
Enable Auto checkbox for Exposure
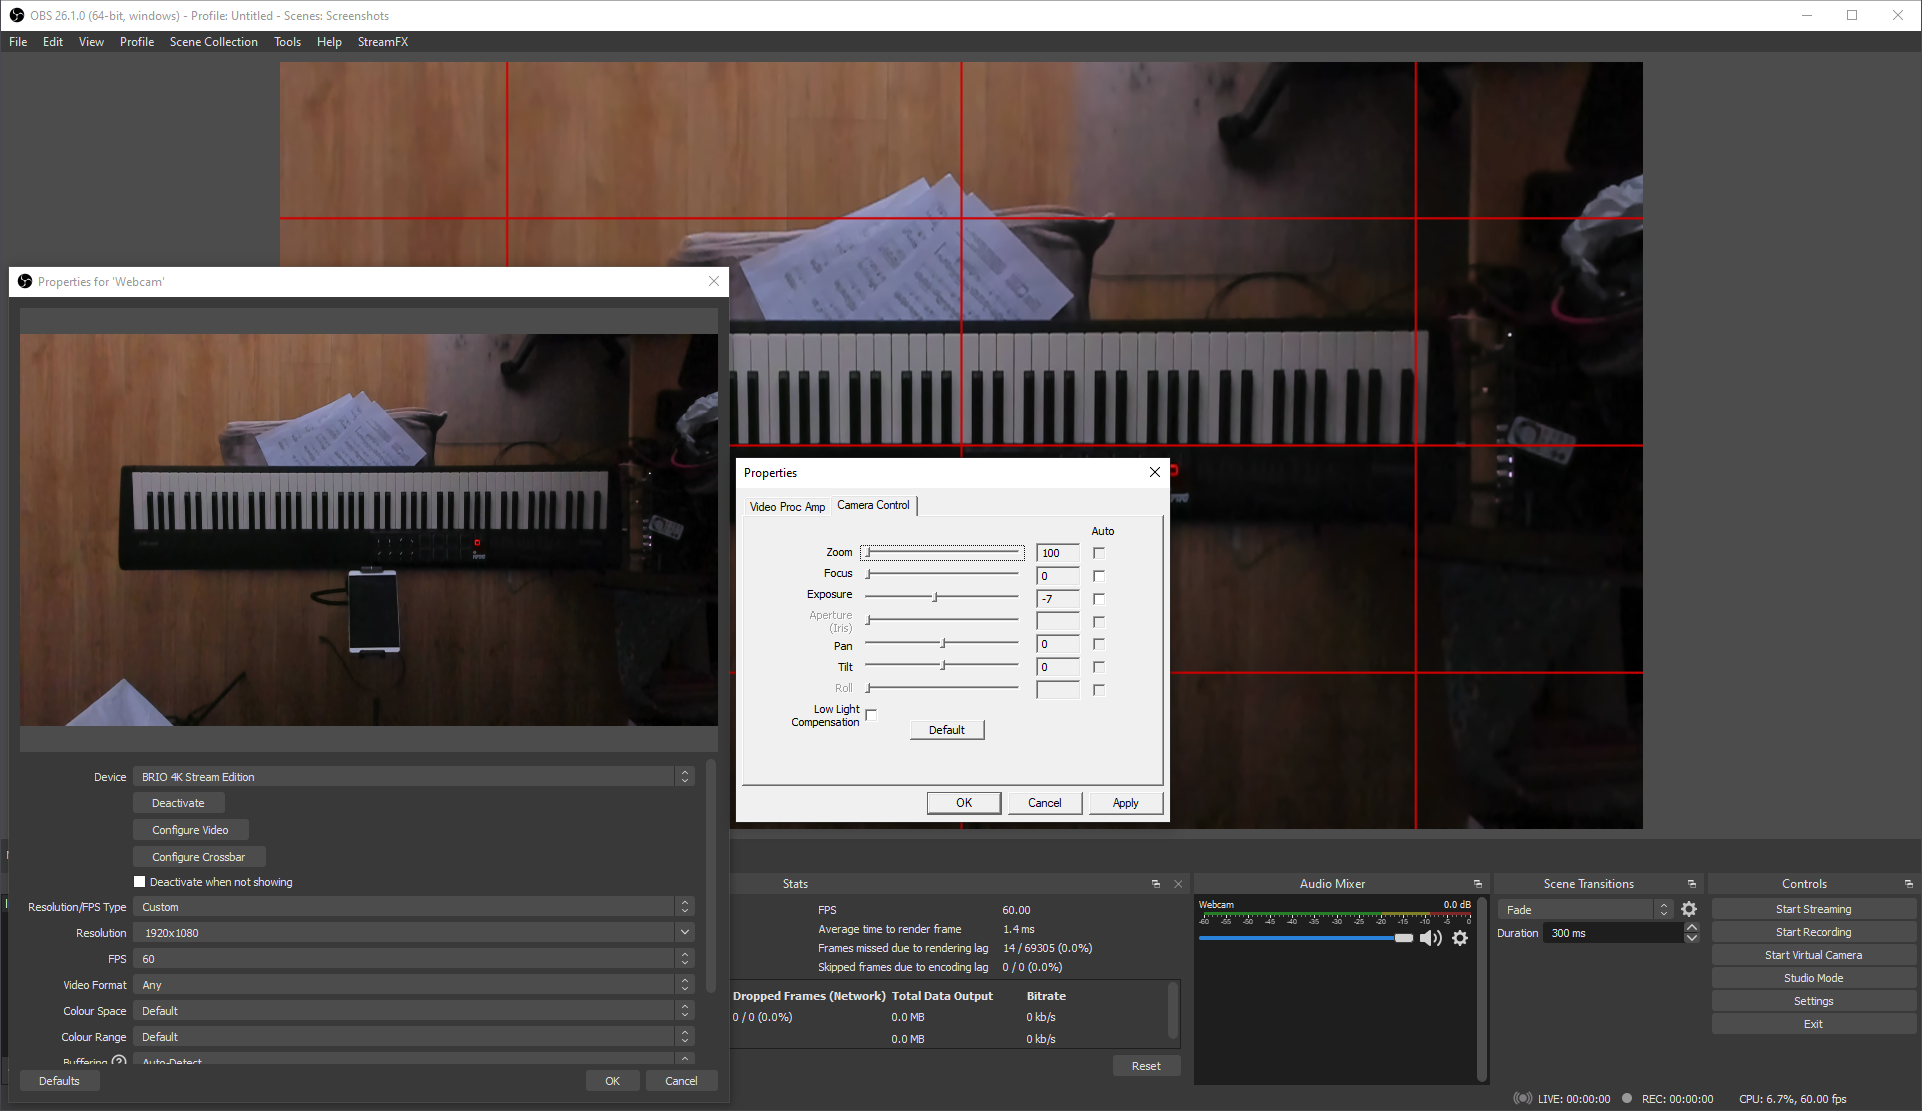point(1099,599)
